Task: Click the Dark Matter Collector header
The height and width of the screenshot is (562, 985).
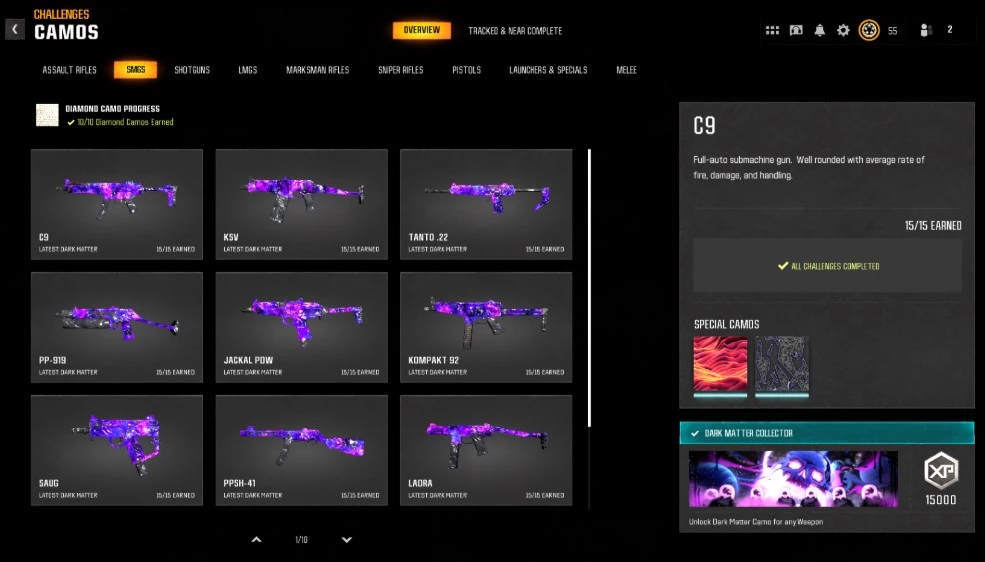Action: pyautogui.click(x=827, y=433)
